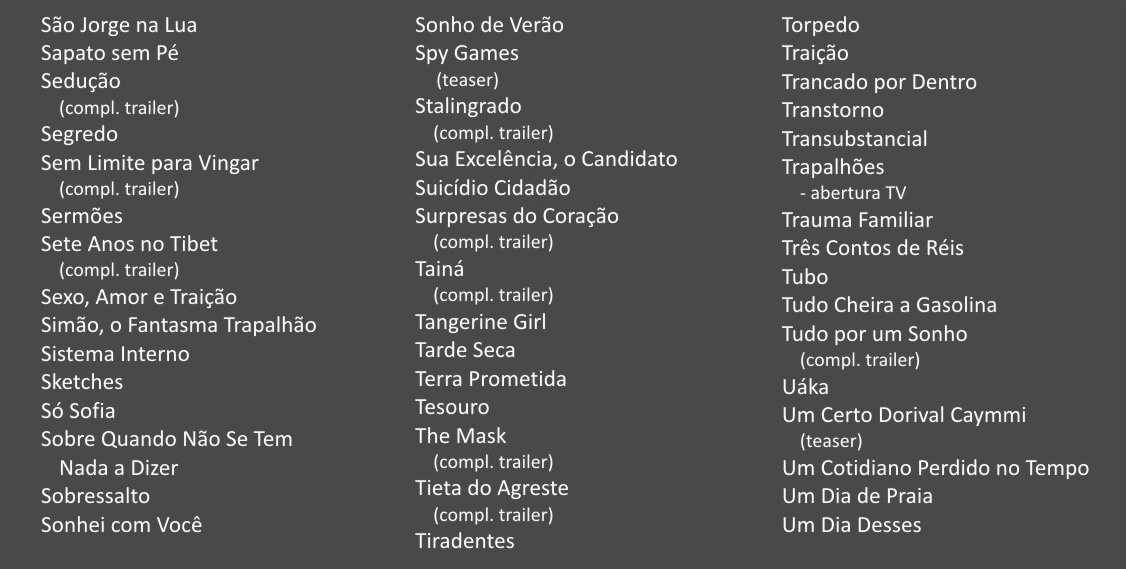Select Tudo Cheira a Gasolina

(x=889, y=305)
